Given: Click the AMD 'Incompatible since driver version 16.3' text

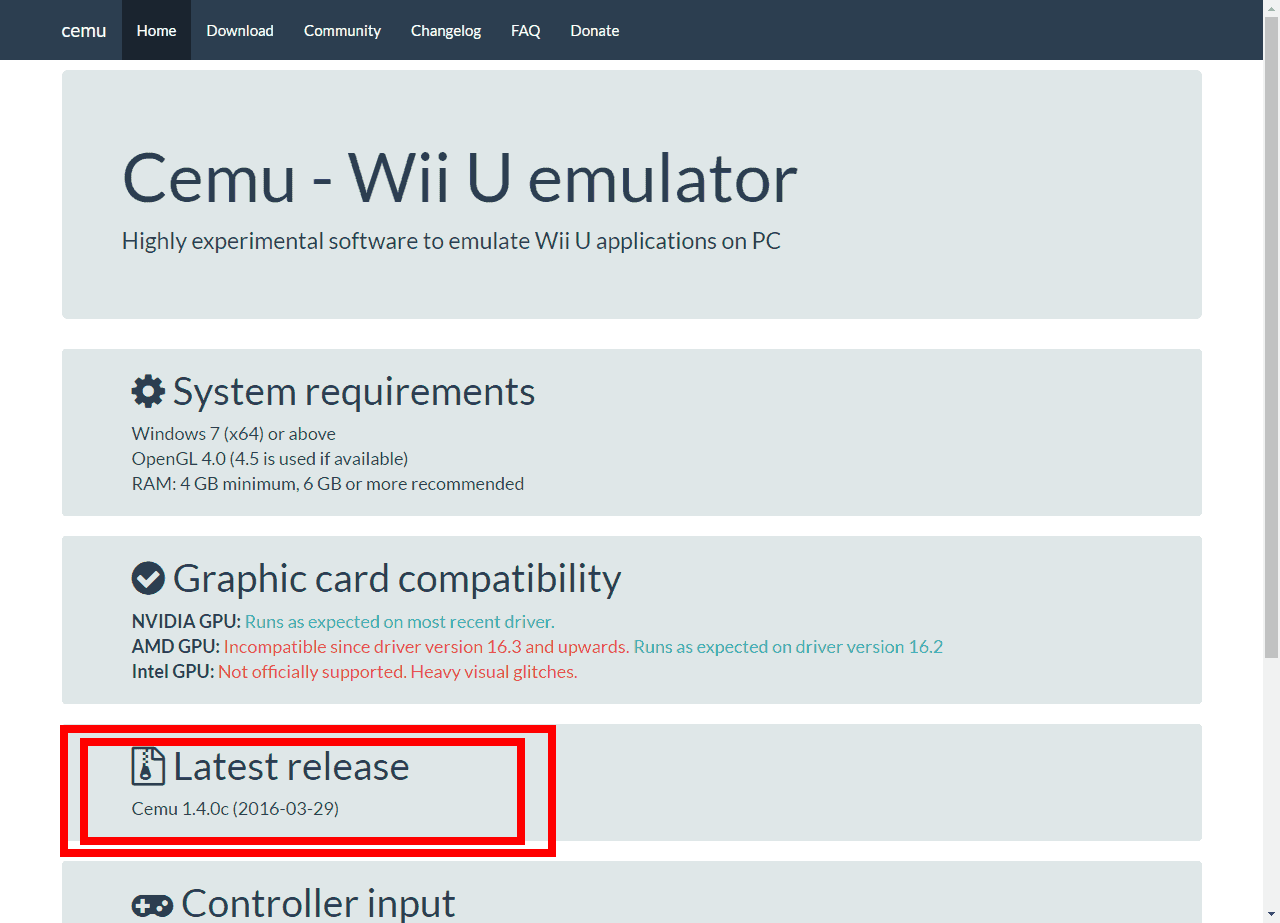Looking at the screenshot, I should click(427, 647).
